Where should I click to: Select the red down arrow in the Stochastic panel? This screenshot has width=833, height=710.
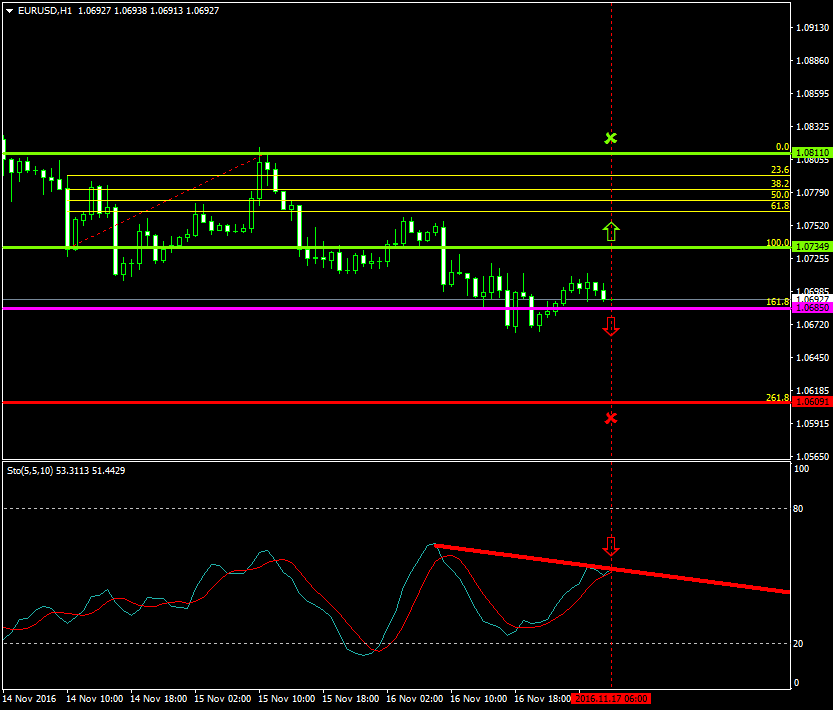click(x=611, y=546)
